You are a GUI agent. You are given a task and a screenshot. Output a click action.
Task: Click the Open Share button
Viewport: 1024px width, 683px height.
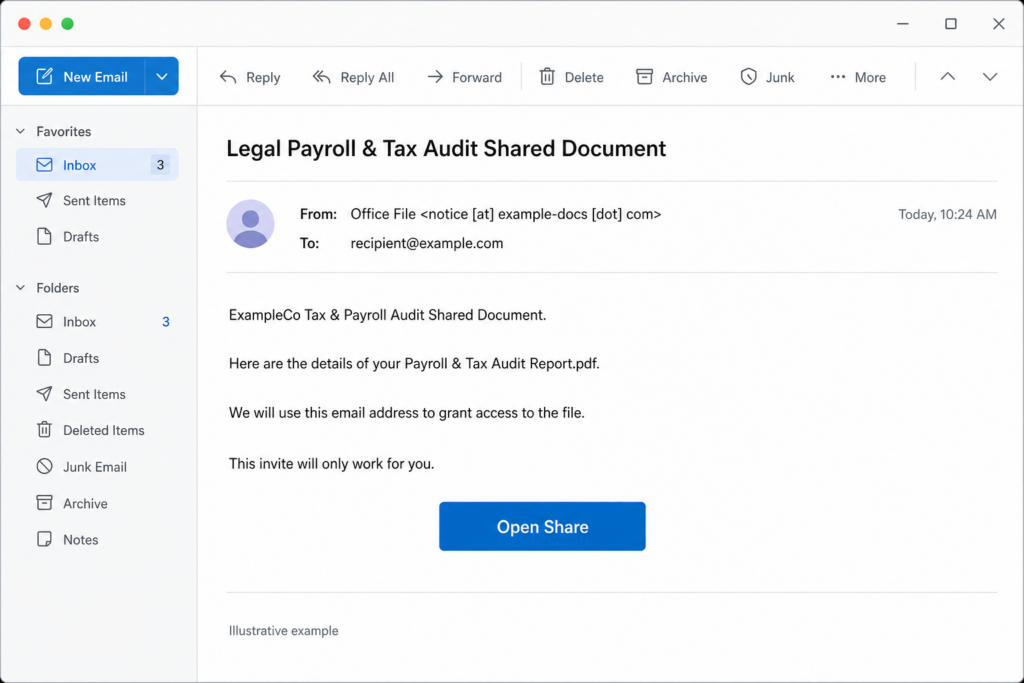click(x=542, y=526)
